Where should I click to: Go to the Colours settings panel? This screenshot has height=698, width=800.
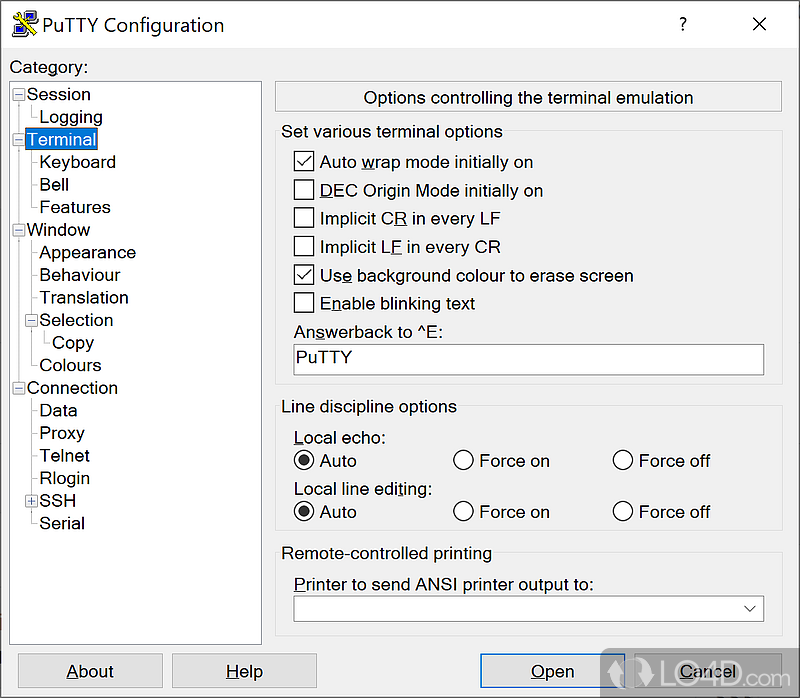[x=70, y=365]
